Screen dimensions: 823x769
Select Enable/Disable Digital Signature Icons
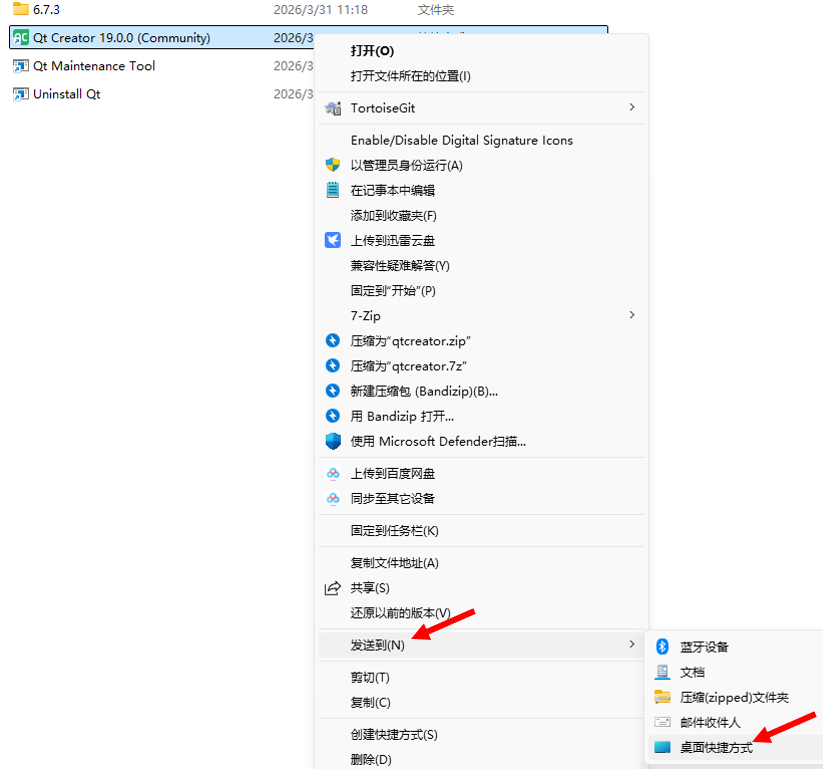click(x=461, y=140)
